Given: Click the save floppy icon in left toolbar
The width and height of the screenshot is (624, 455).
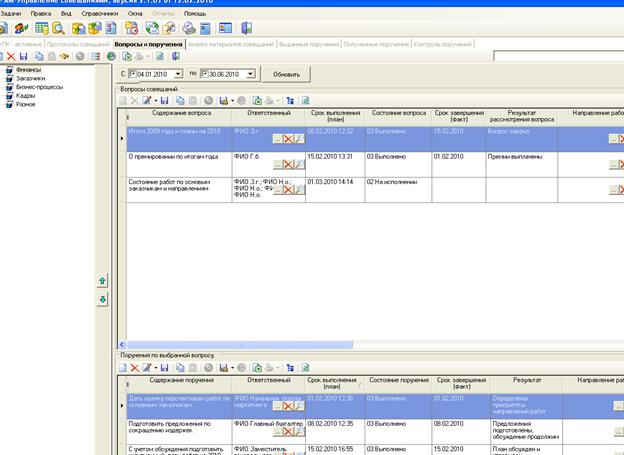Looking at the screenshot, I should pos(24,57).
